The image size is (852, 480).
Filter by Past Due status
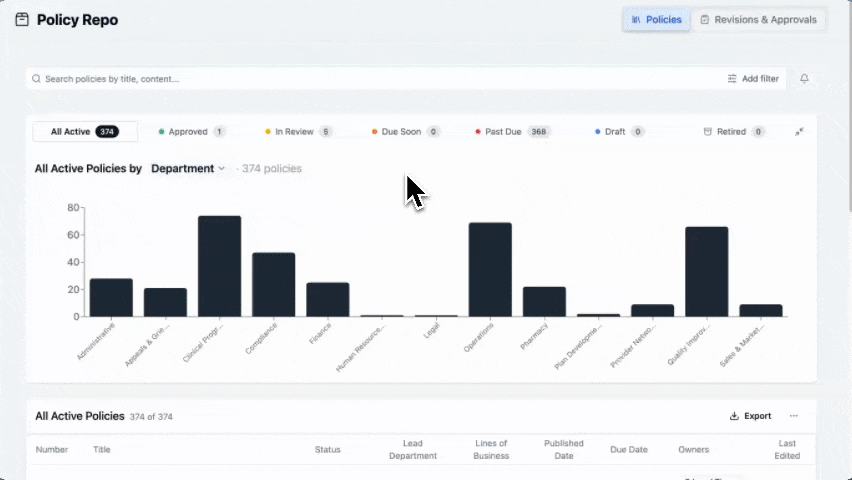(x=513, y=132)
